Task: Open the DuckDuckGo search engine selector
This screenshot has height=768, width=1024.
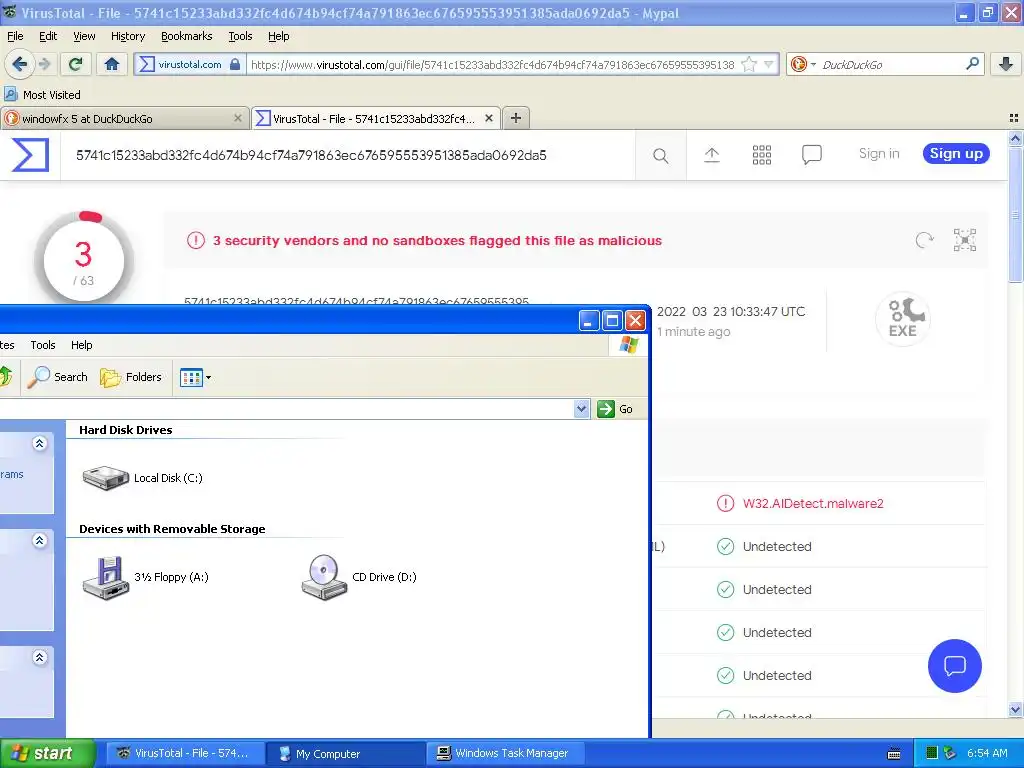Action: [803, 64]
